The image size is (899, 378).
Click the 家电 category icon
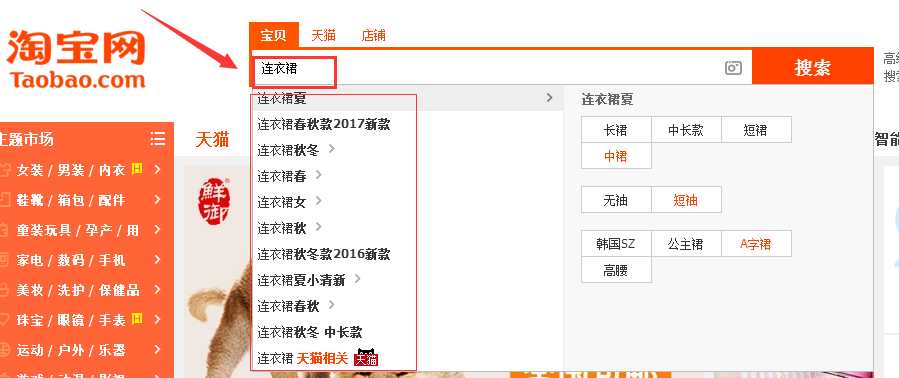click(x=5, y=260)
